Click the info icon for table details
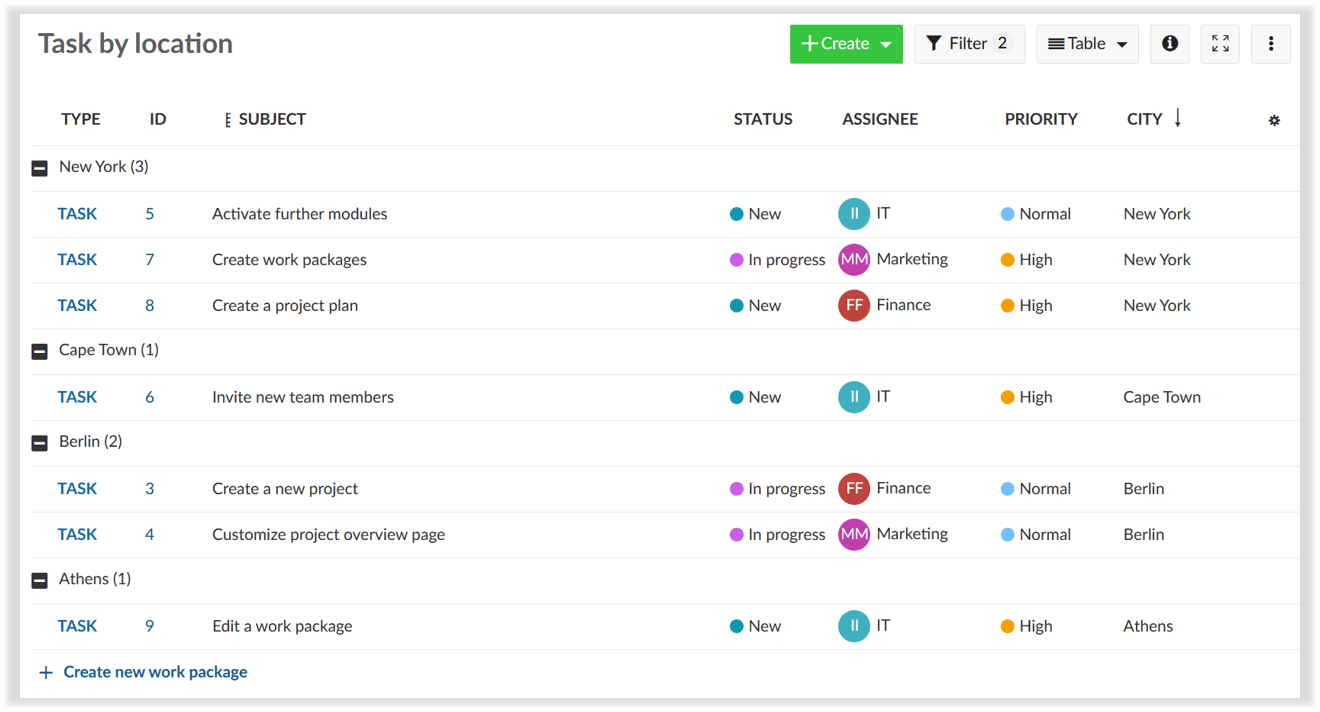The height and width of the screenshot is (712, 1320). click(x=1169, y=43)
